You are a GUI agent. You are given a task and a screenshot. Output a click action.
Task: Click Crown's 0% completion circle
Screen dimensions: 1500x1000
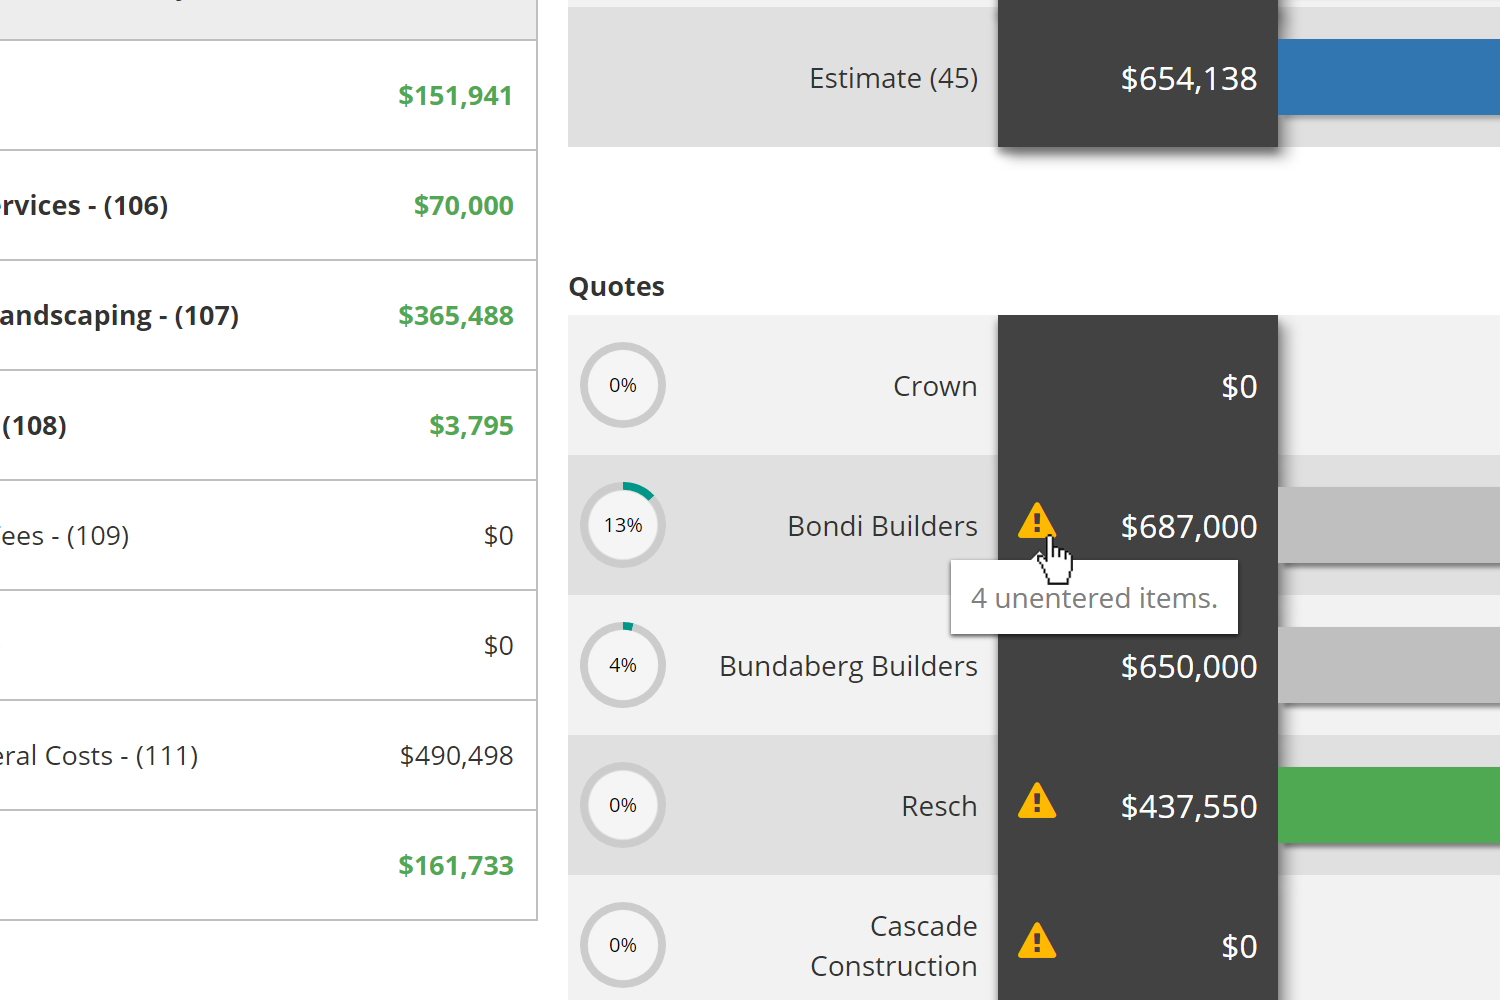(623, 385)
